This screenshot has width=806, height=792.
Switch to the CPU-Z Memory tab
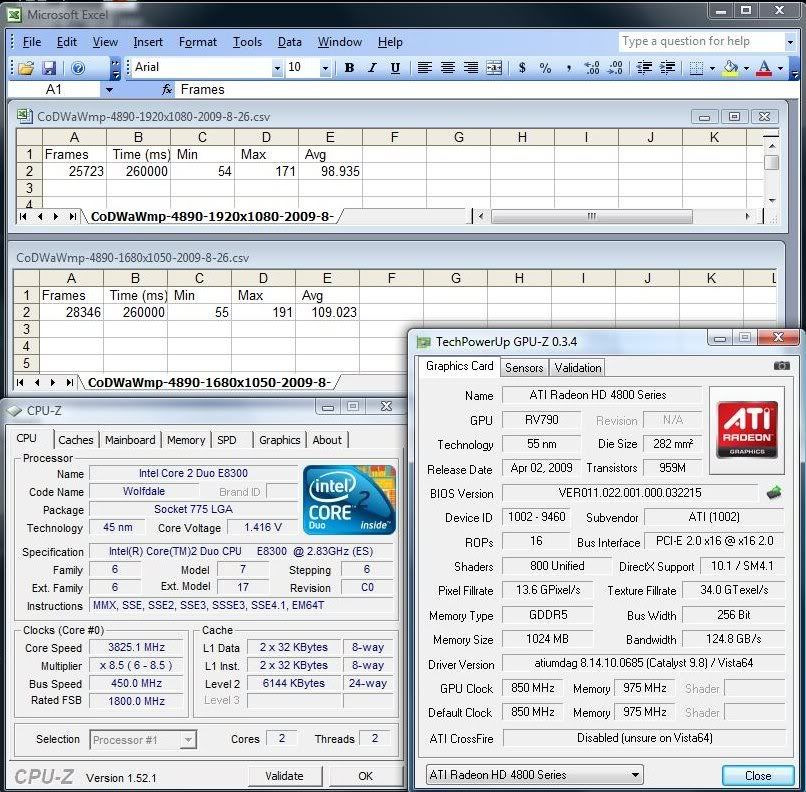tap(186, 440)
